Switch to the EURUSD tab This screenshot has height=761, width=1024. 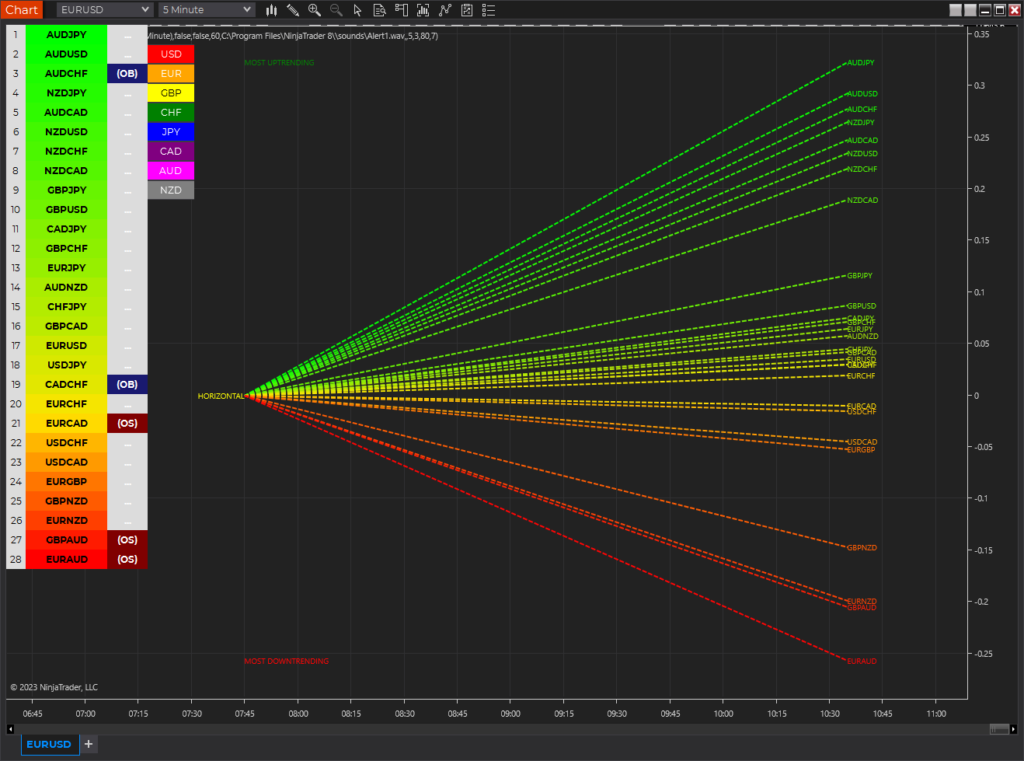tap(49, 744)
